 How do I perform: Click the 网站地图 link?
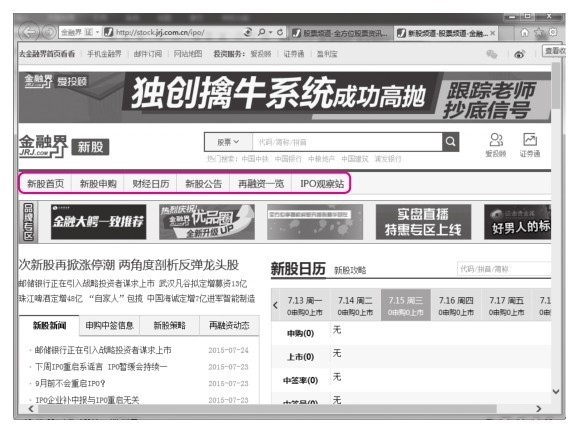(188, 54)
